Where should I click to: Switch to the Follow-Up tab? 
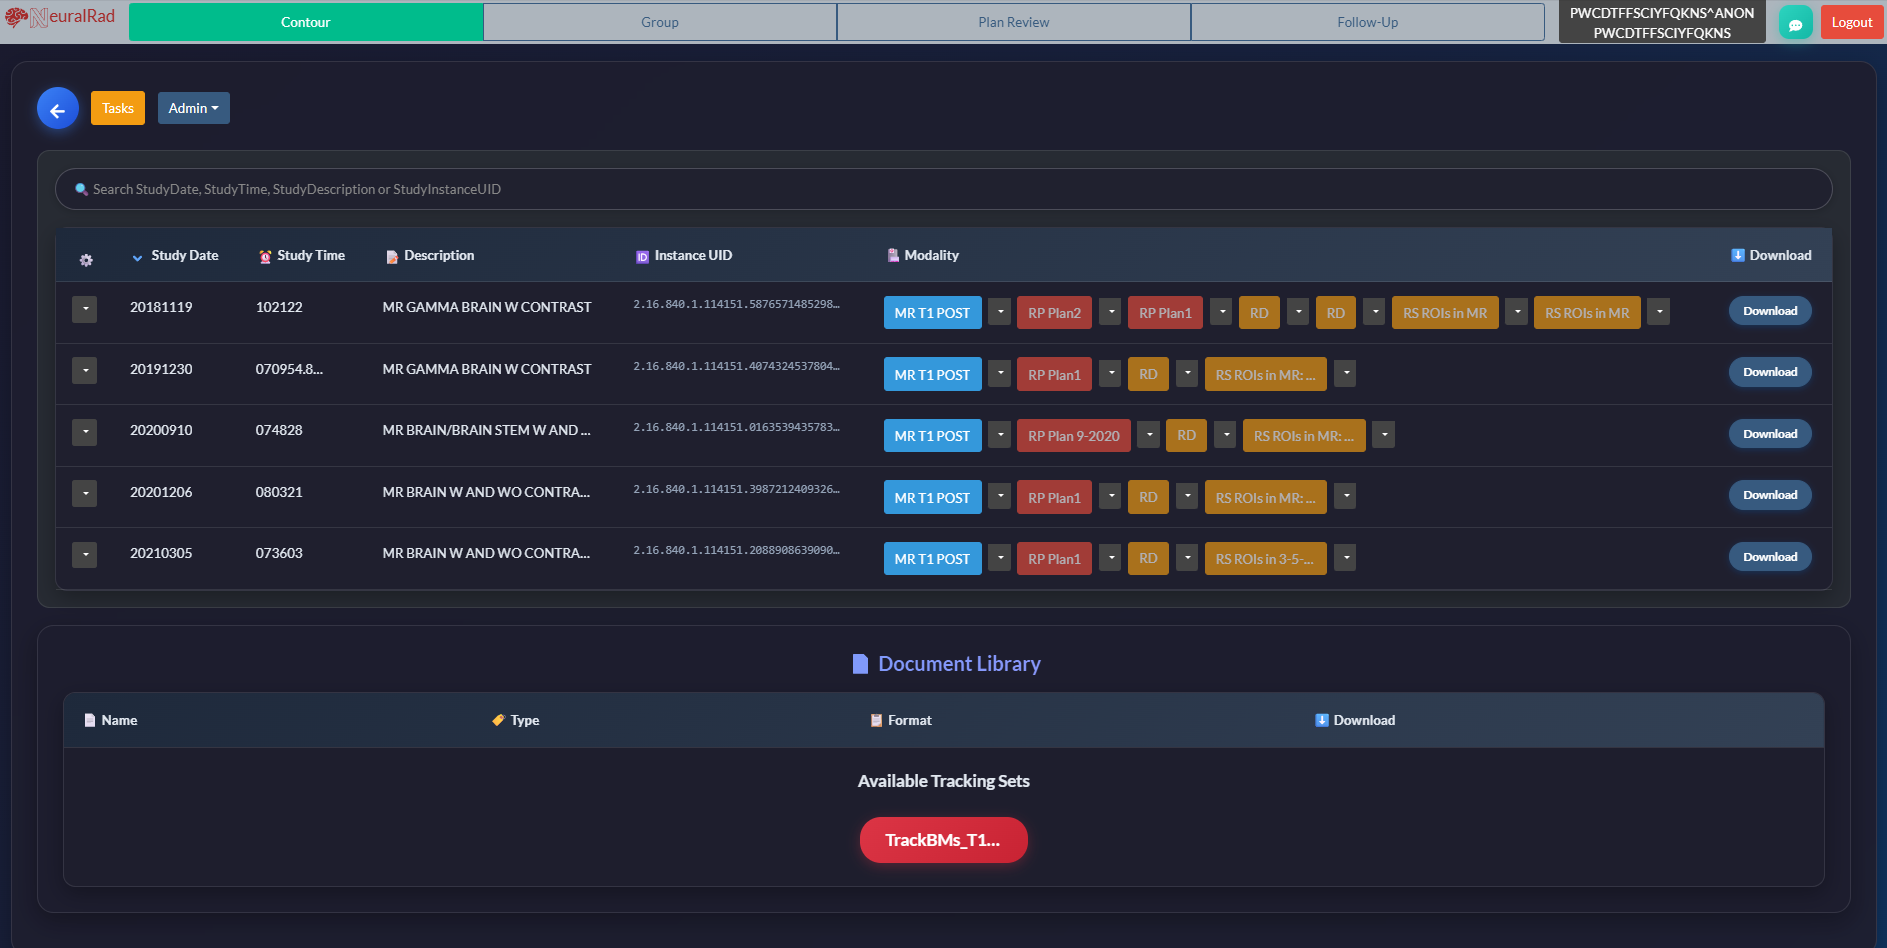tap(1367, 21)
